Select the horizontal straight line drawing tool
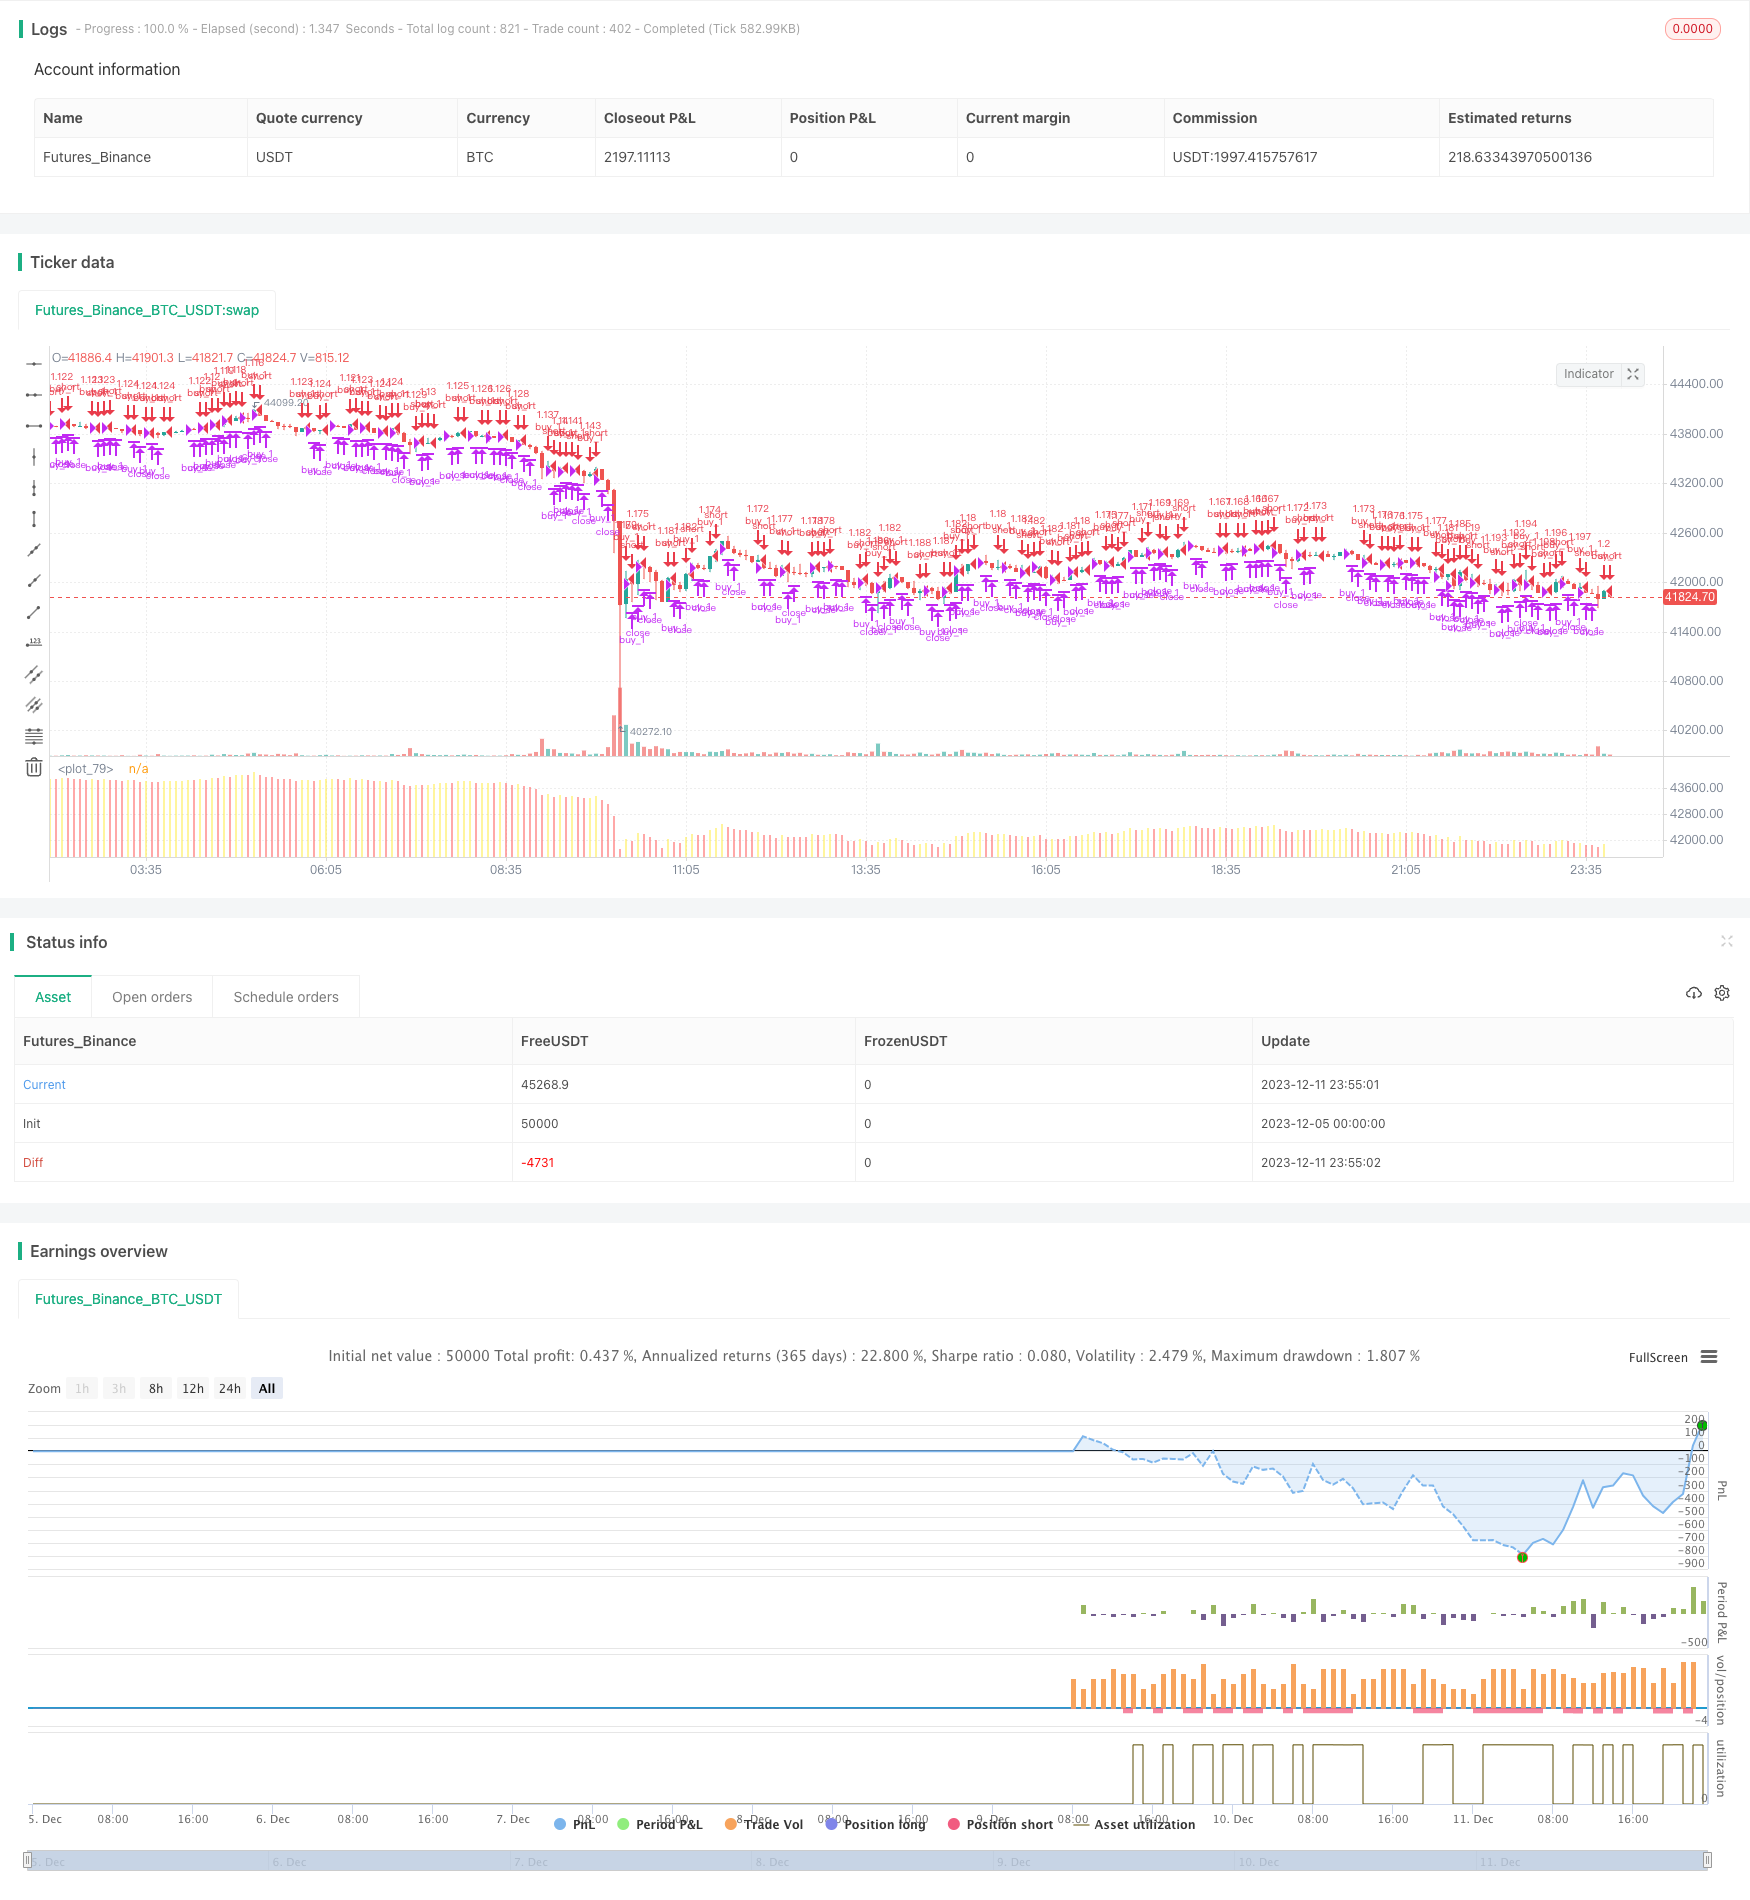This screenshot has width=1750, height=1900. click(x=34, y=364)
